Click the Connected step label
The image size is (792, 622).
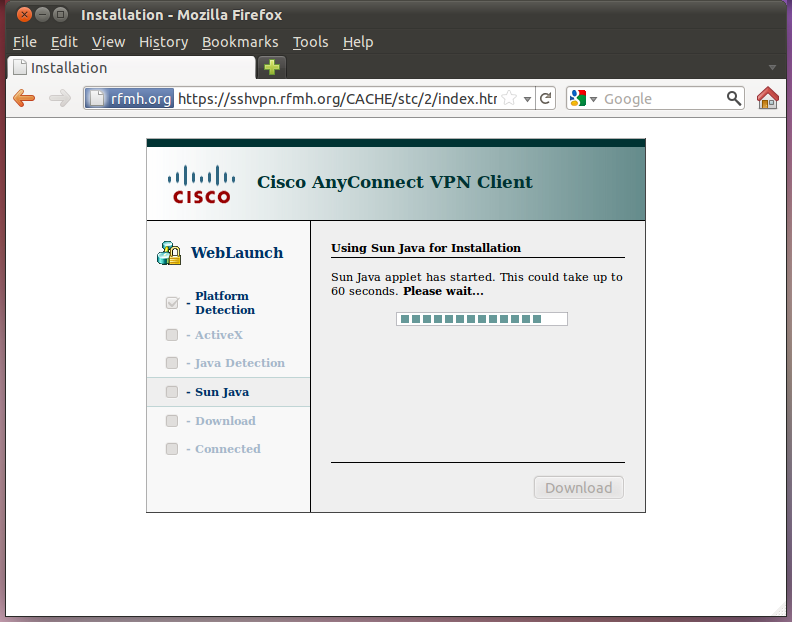[x=228, y=449]
